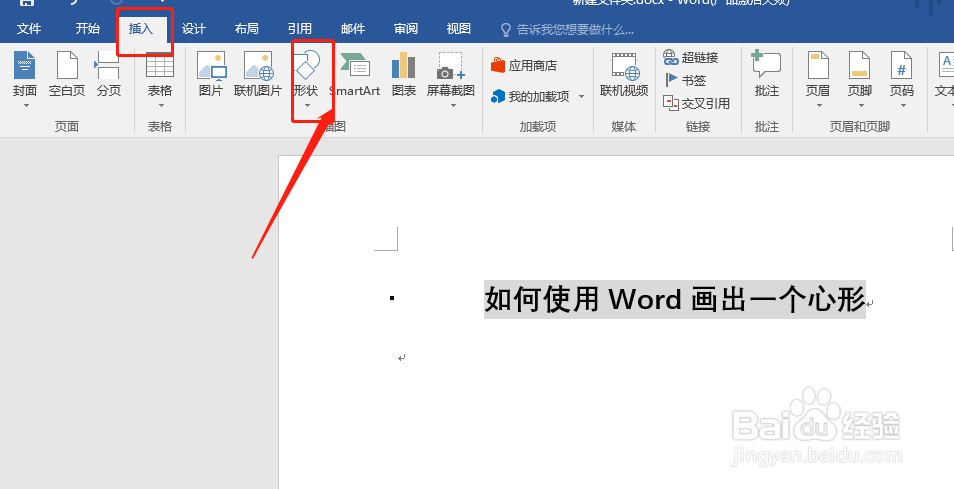This screenshot has height=489, width=954.
Task: Expand the 形状 dropdown arrow
Action: tap(307, 106)
